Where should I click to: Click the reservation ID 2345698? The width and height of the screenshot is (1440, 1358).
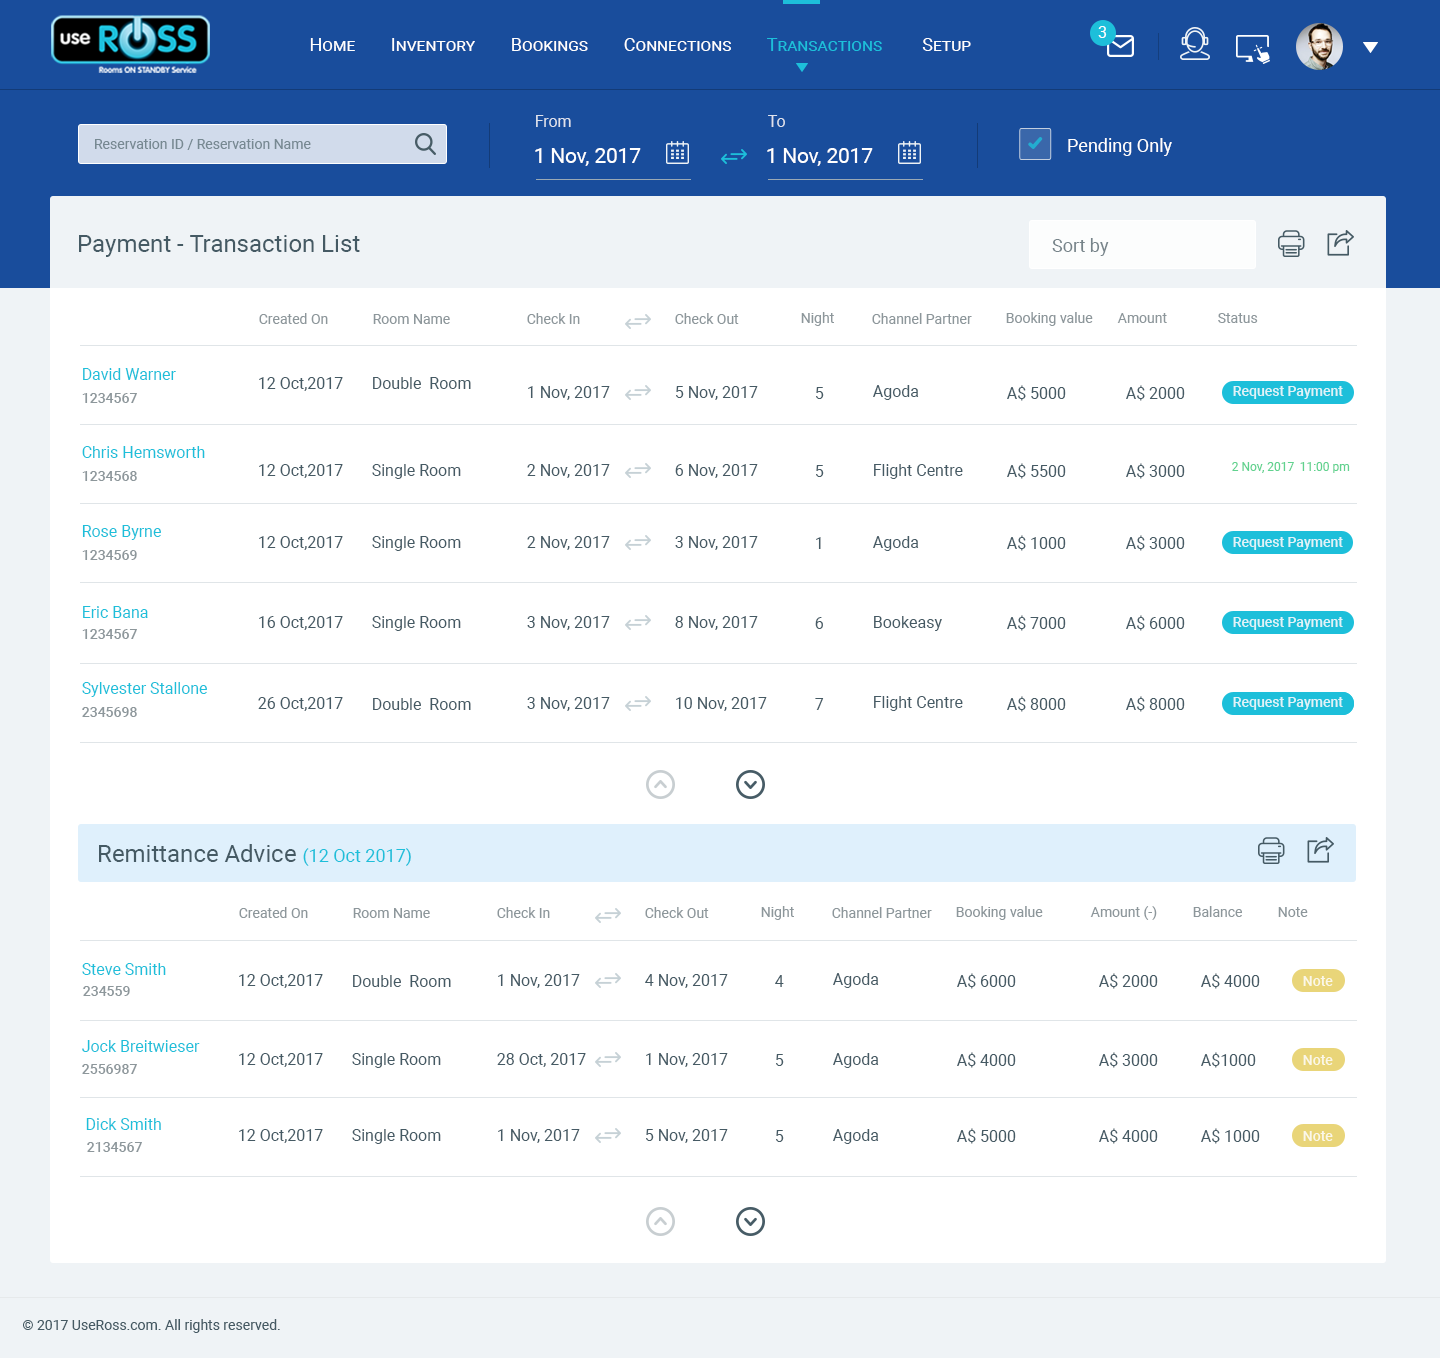tap(110, 712)
